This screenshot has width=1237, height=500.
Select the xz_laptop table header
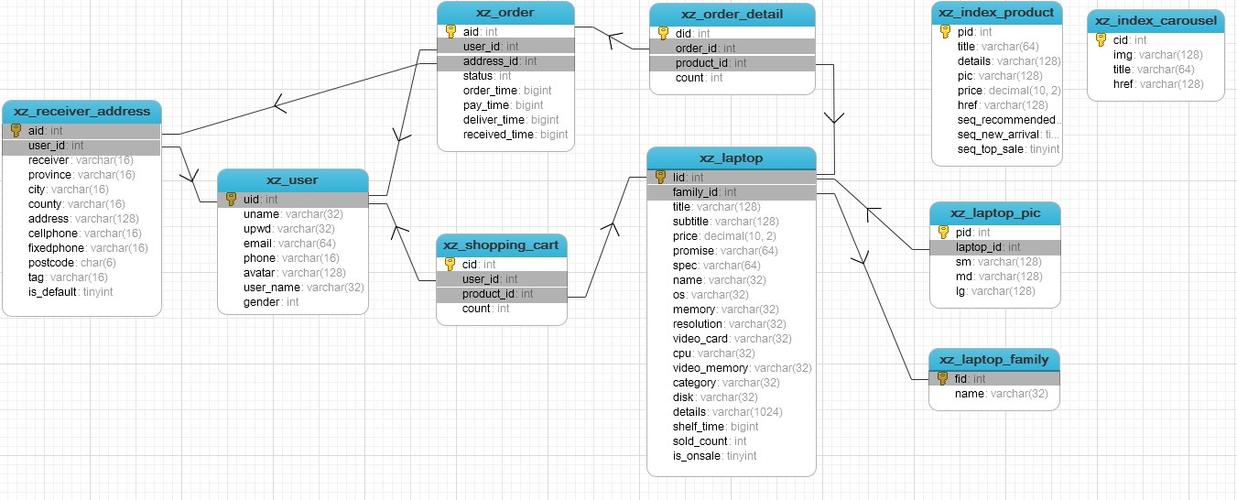pyautogui.click(x=731, y=158)
